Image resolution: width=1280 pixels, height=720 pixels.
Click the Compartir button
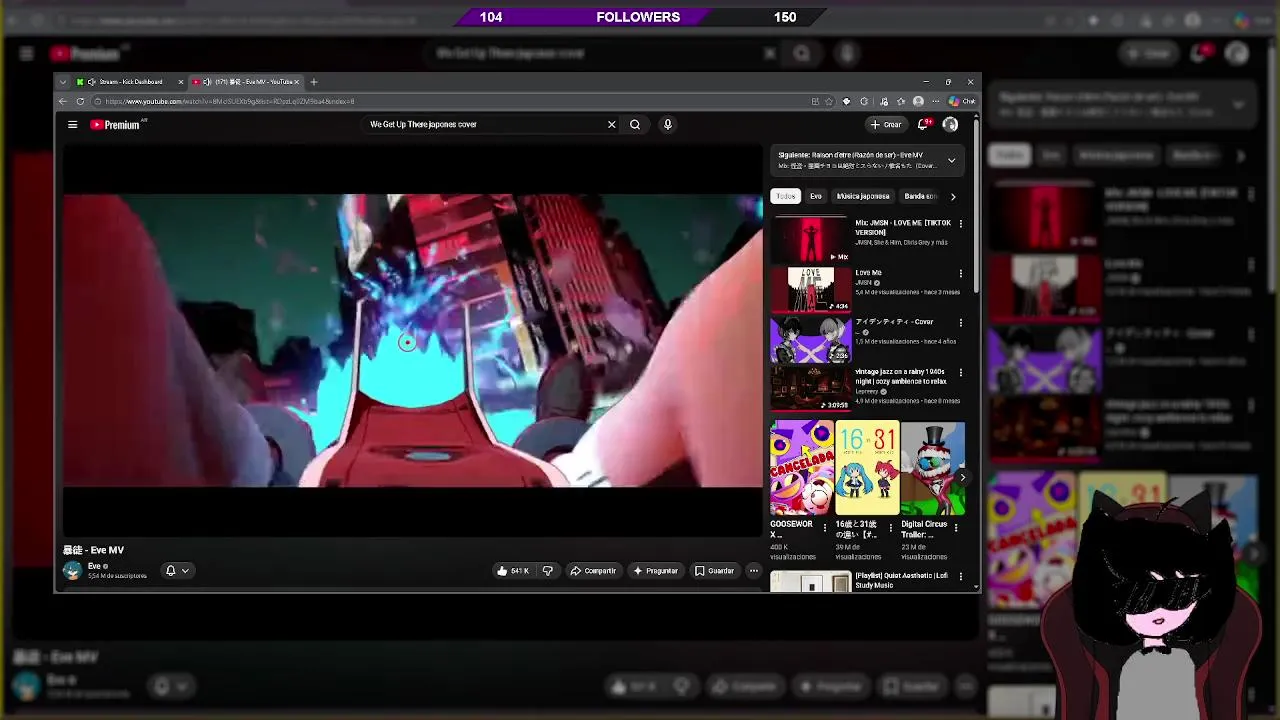tap(593, 570)
